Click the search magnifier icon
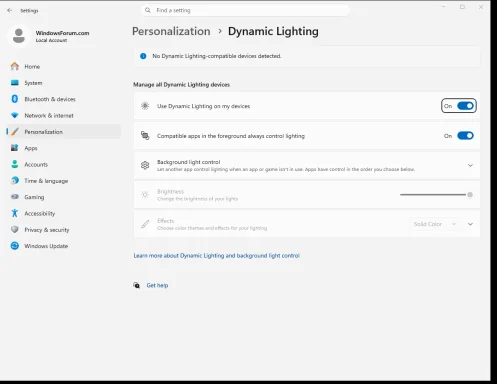This screenshot has height=384, width=497. pyautogui.click(x=148, y=10)
